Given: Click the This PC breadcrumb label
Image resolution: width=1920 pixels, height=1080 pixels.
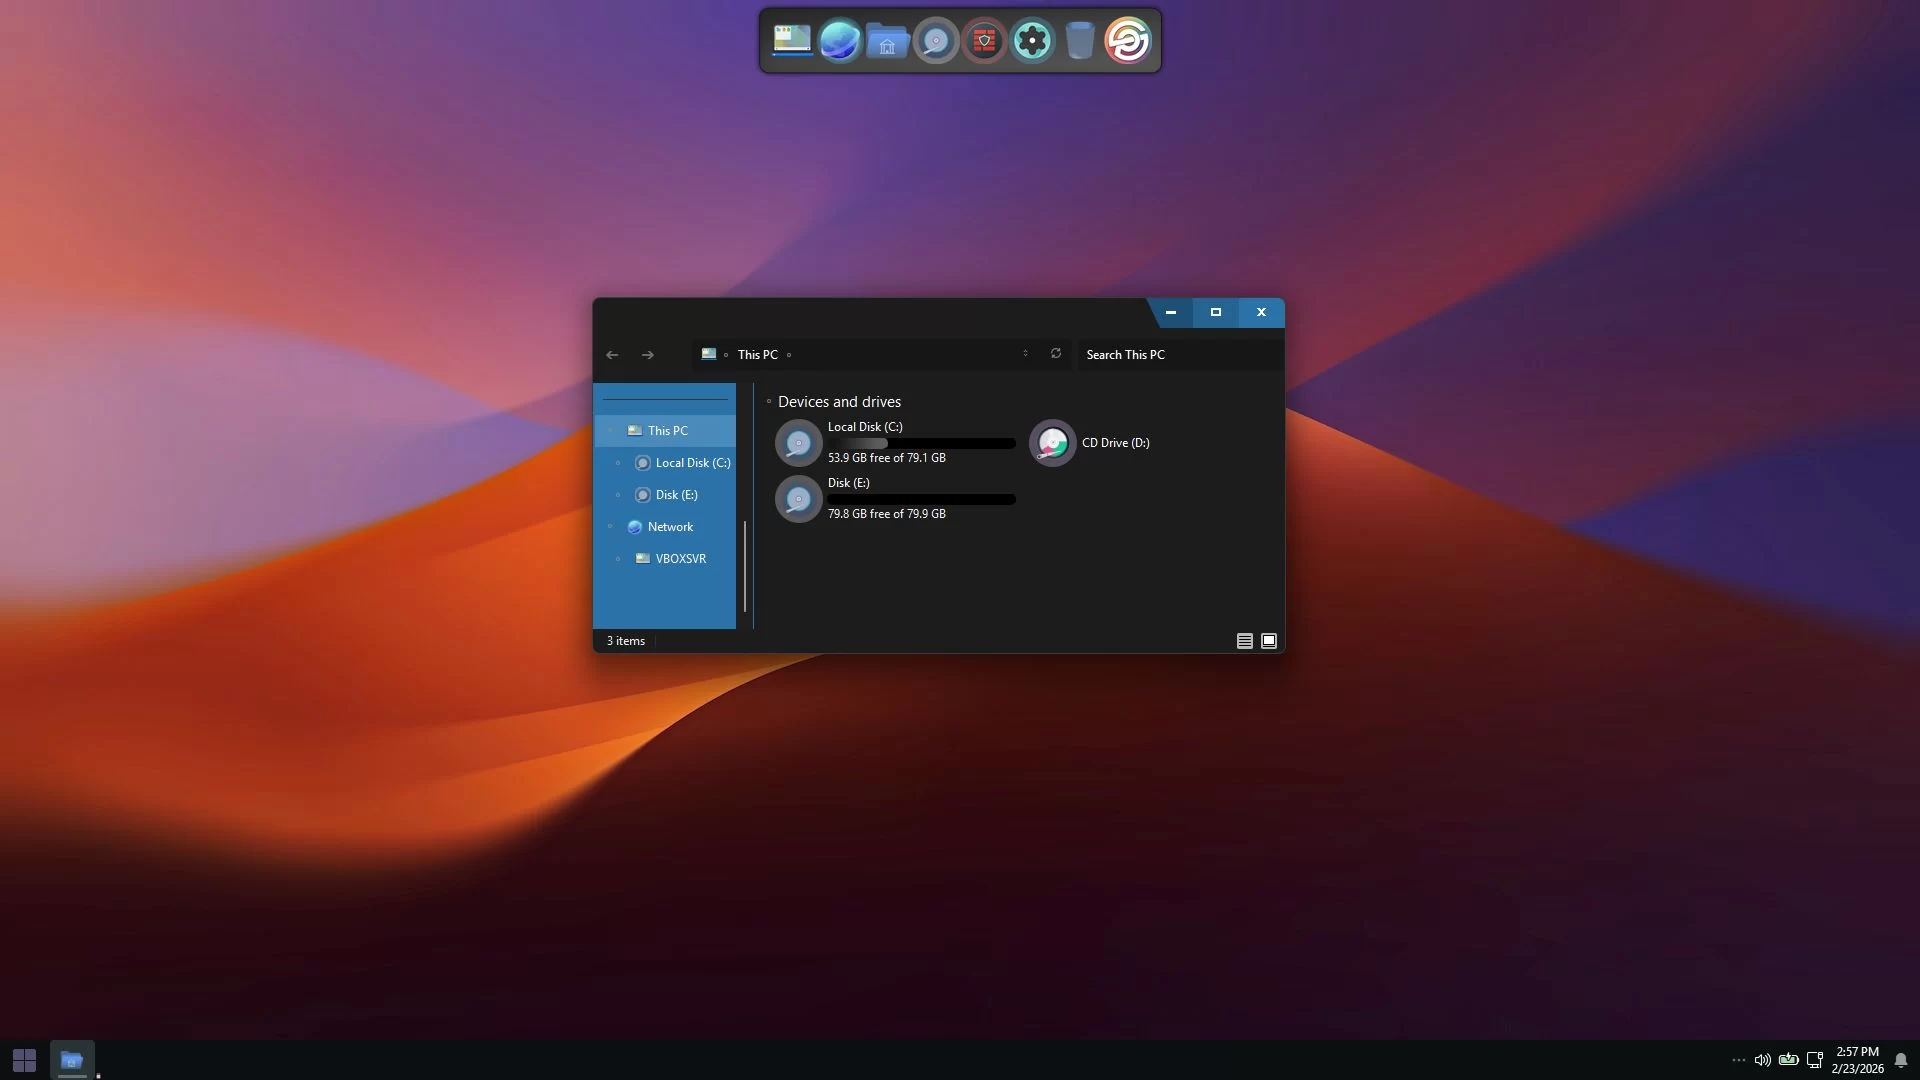Looking at the screenshot, I should tap(757, 355).
